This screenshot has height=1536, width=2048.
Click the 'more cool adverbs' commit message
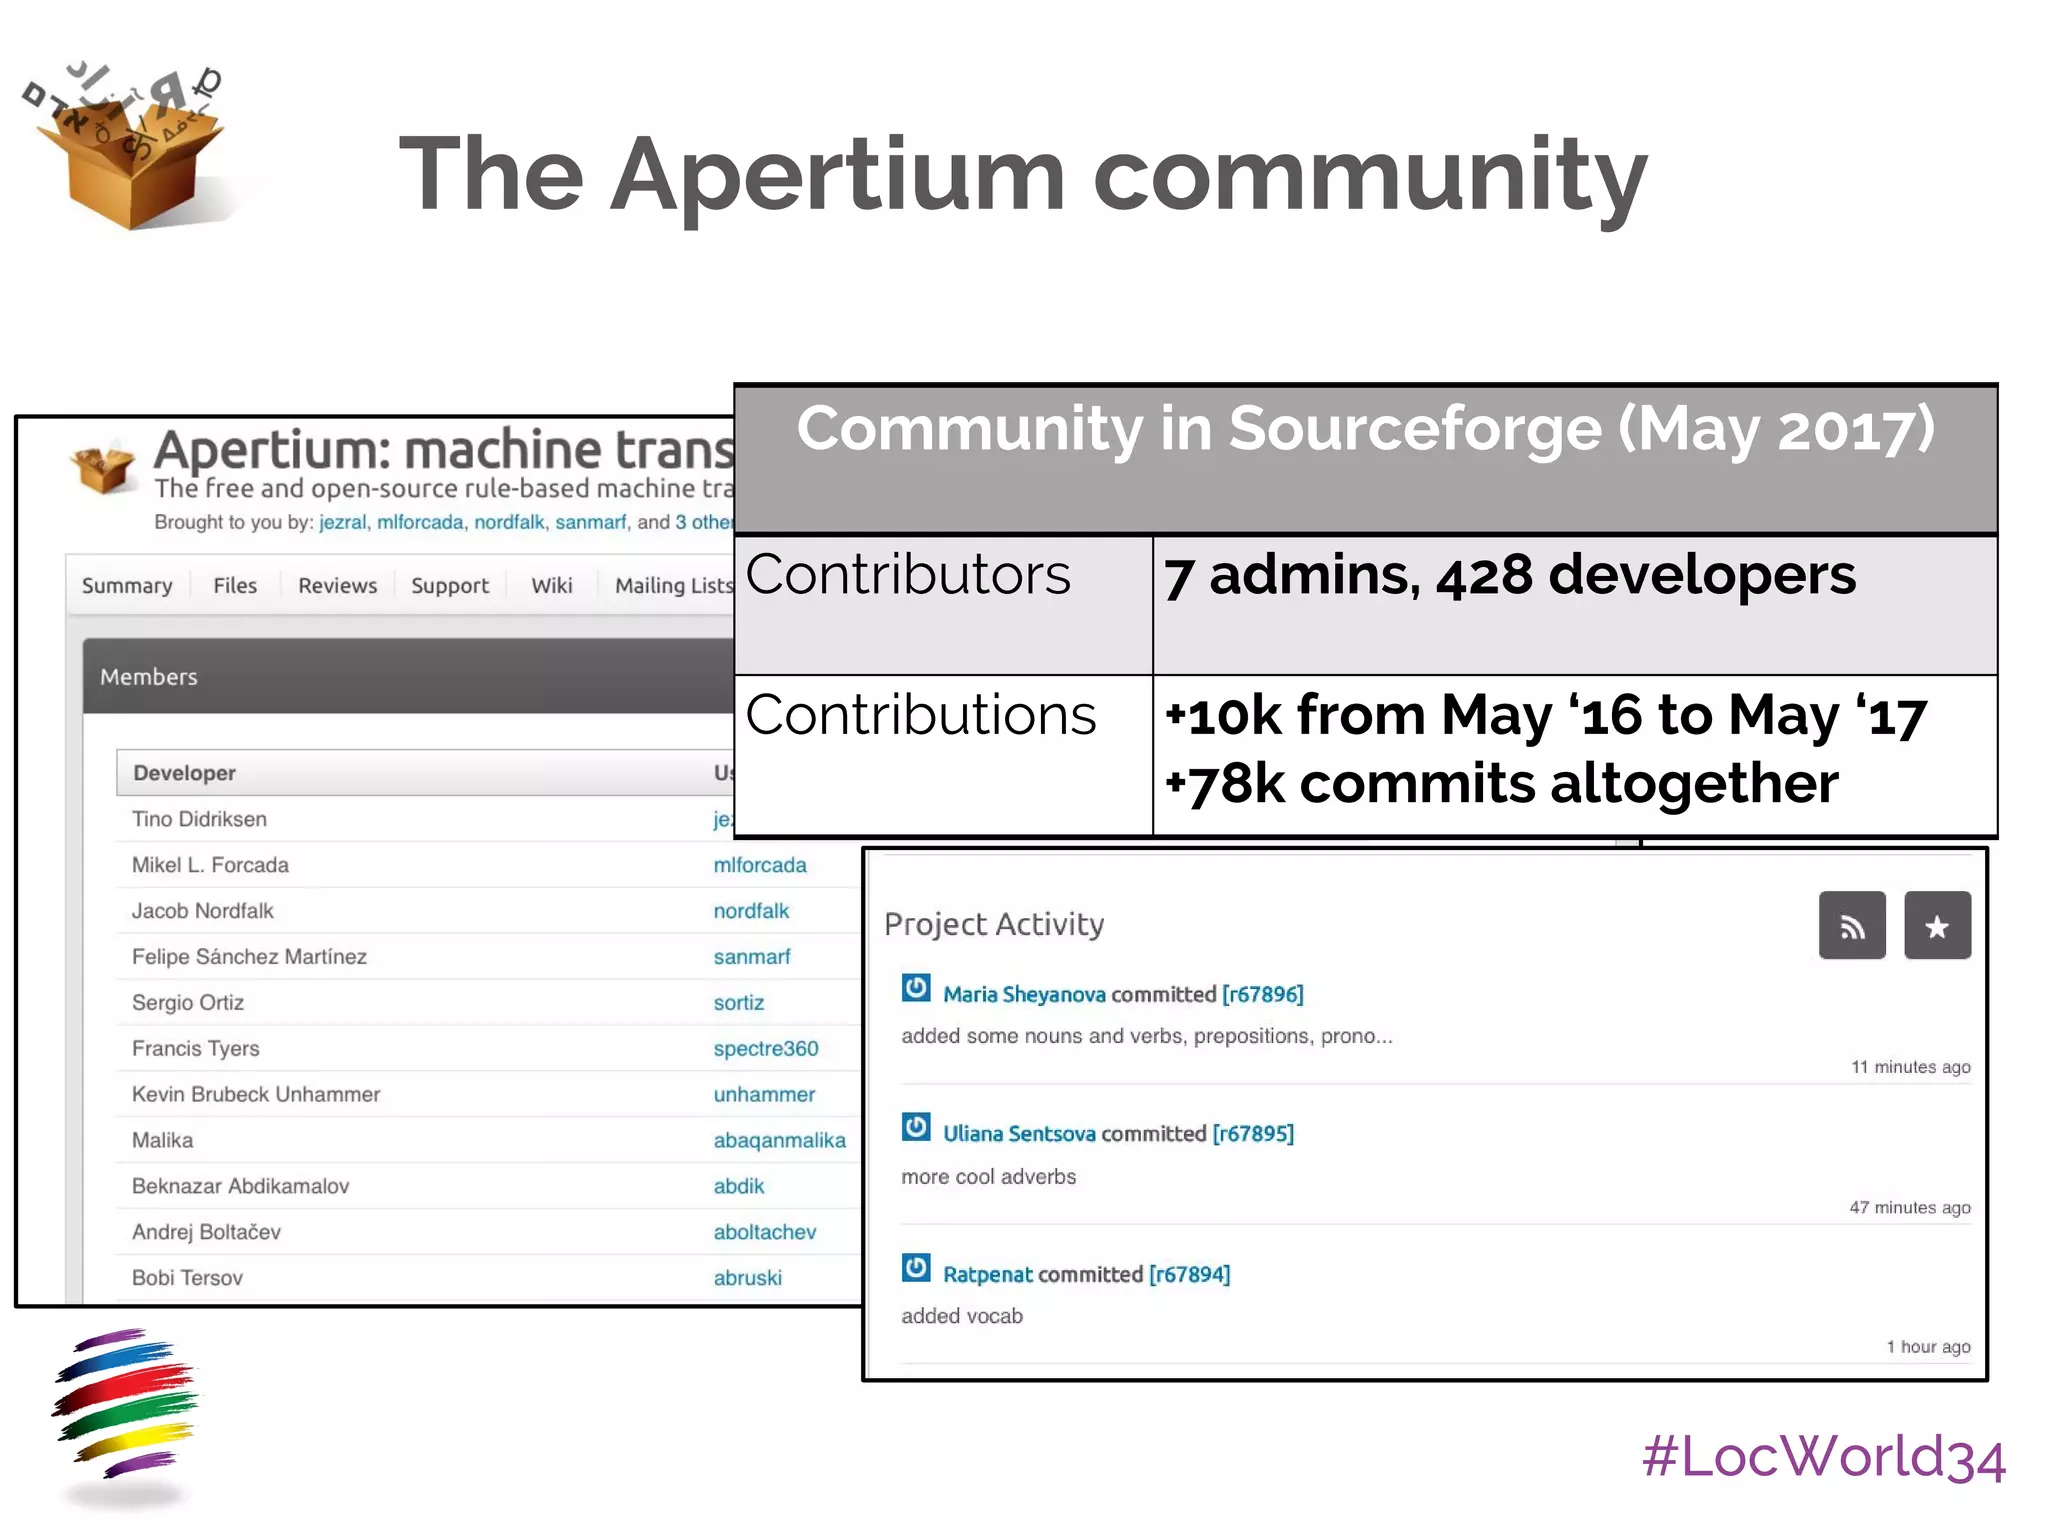[988, 1177]
